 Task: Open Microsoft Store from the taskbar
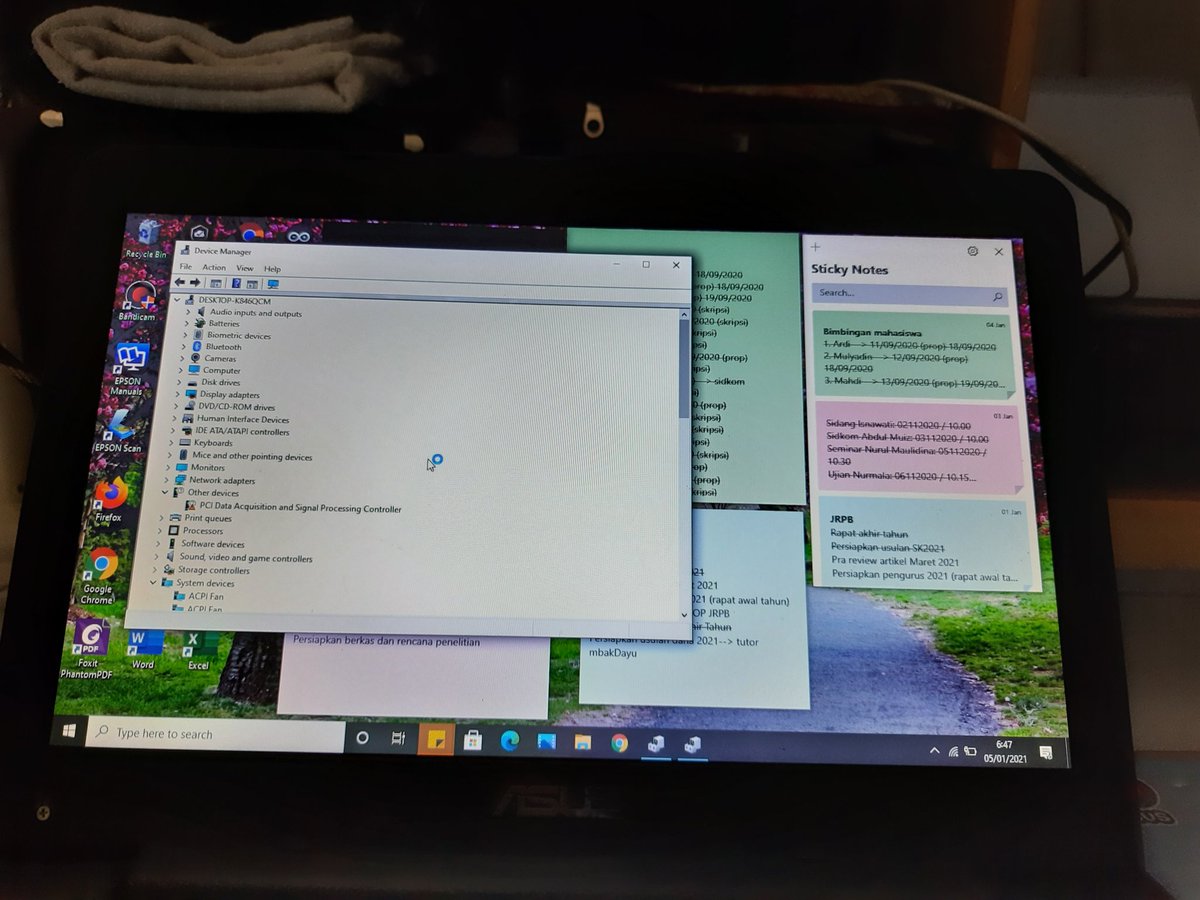click(x=473, y=741)
